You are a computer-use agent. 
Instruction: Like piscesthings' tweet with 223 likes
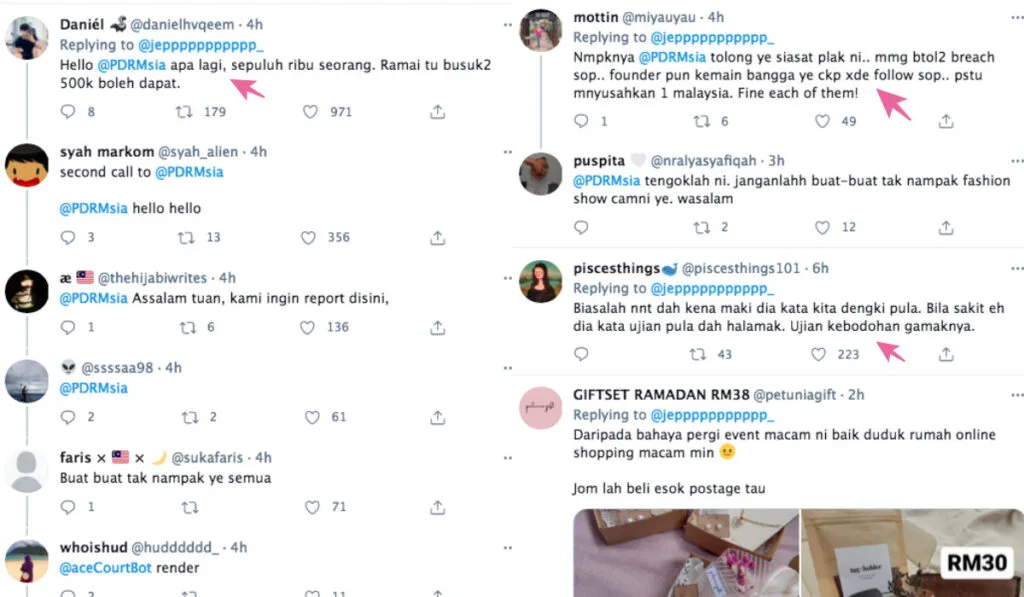click(x=820, y=354)
